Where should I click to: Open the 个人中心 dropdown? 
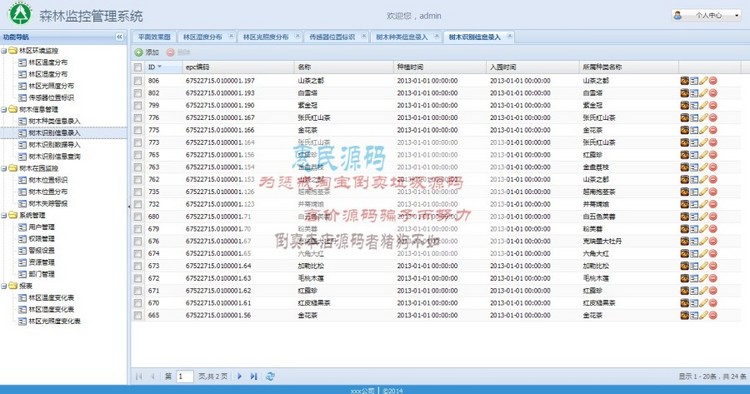(x=706, y=15)
